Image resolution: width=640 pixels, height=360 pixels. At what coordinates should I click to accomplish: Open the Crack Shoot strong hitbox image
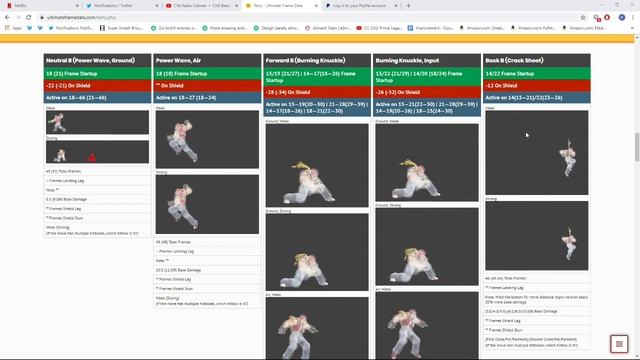(537, 236)
